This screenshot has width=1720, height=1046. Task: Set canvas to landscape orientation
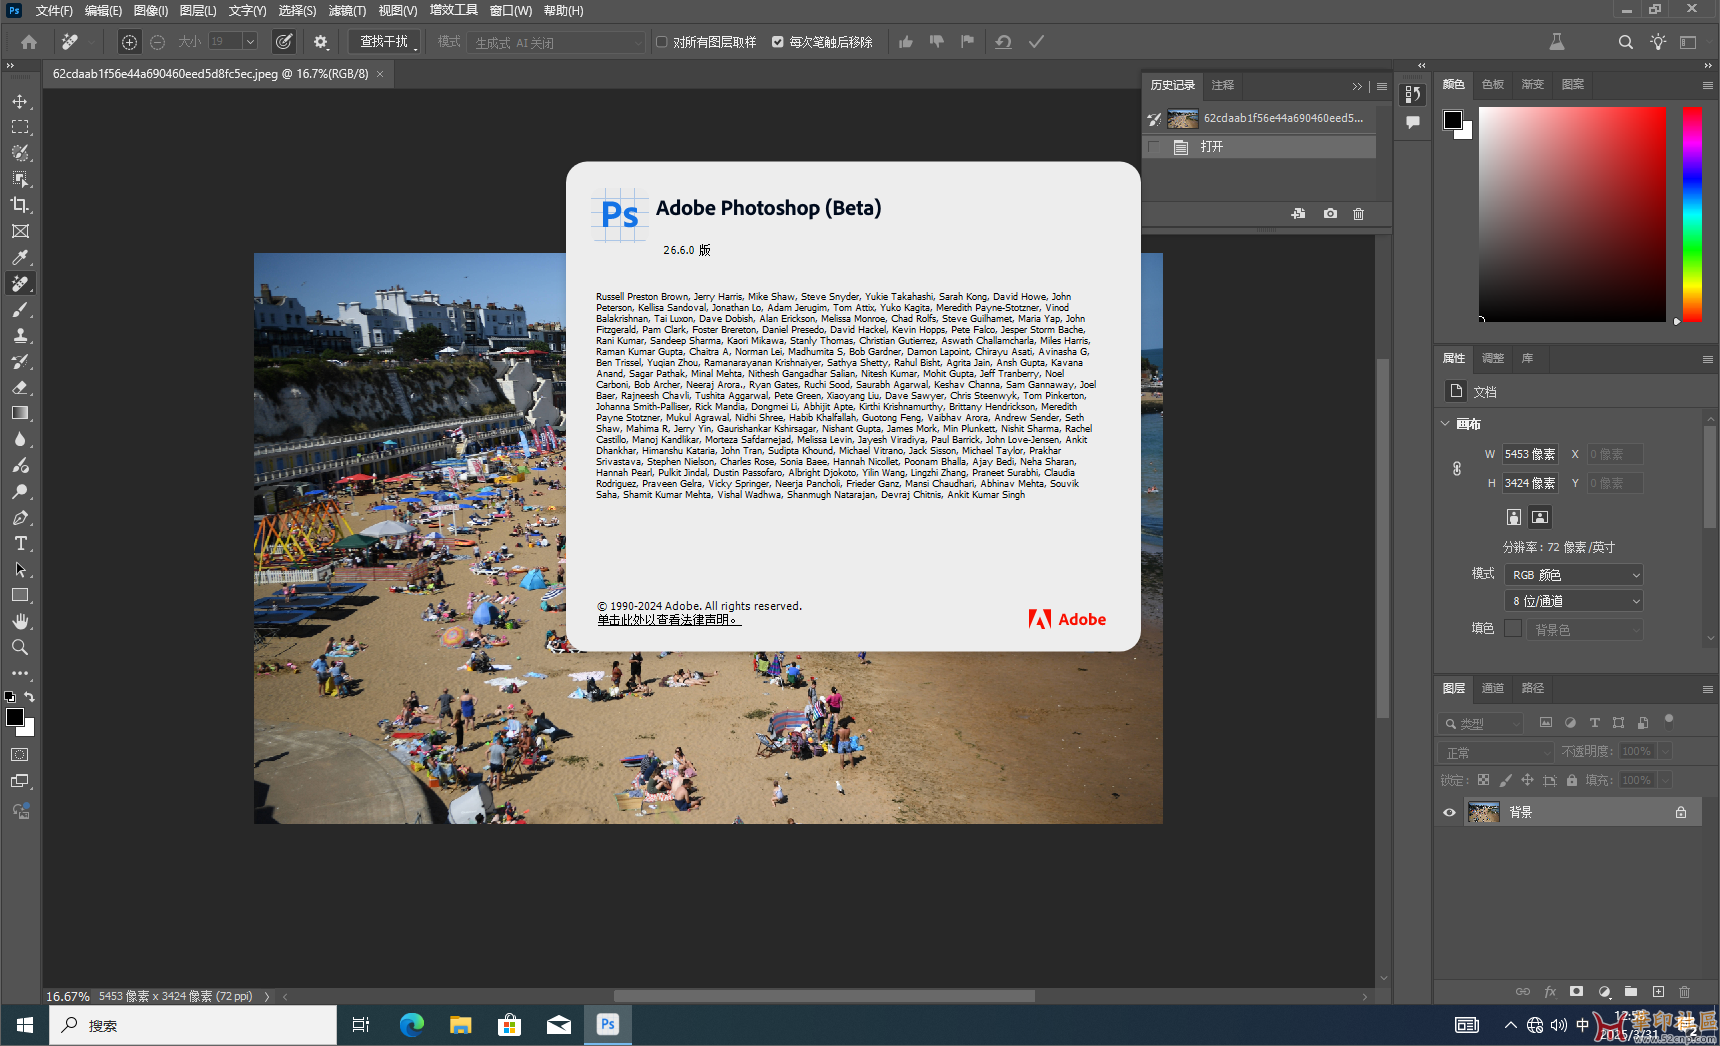[x=1540, y=517]
